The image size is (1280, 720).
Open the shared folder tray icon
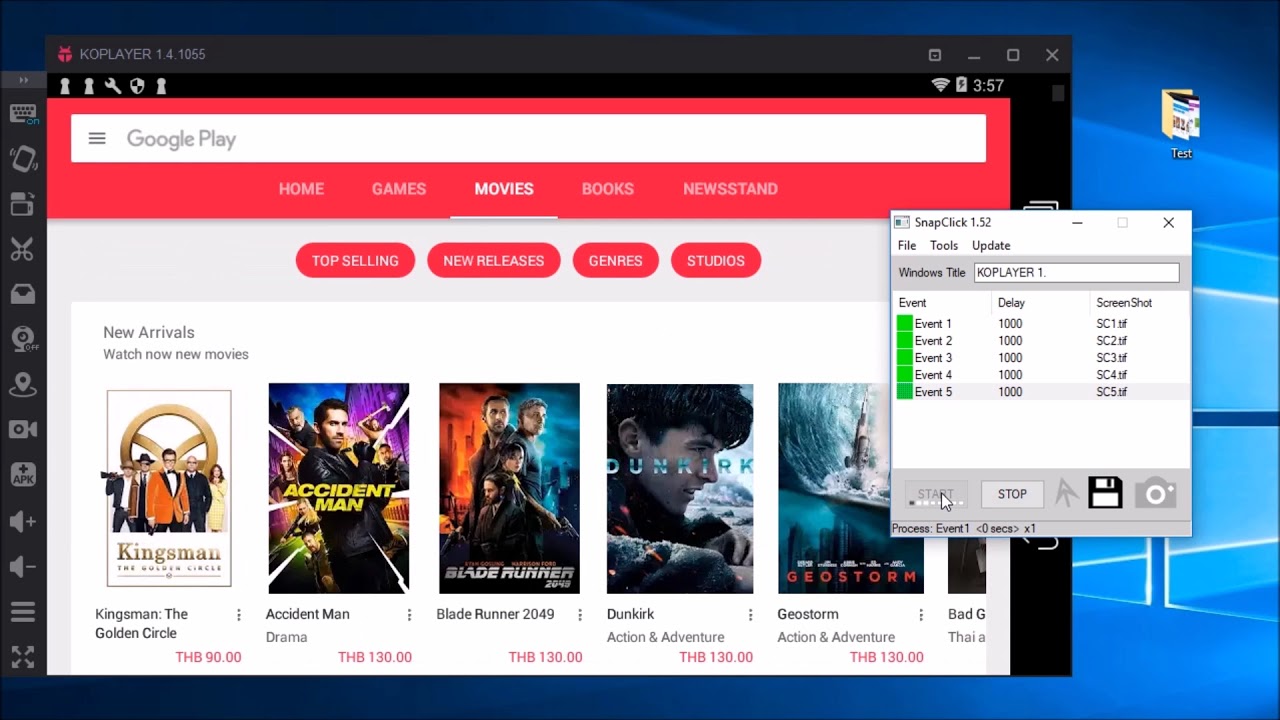[x=23, y=294]
